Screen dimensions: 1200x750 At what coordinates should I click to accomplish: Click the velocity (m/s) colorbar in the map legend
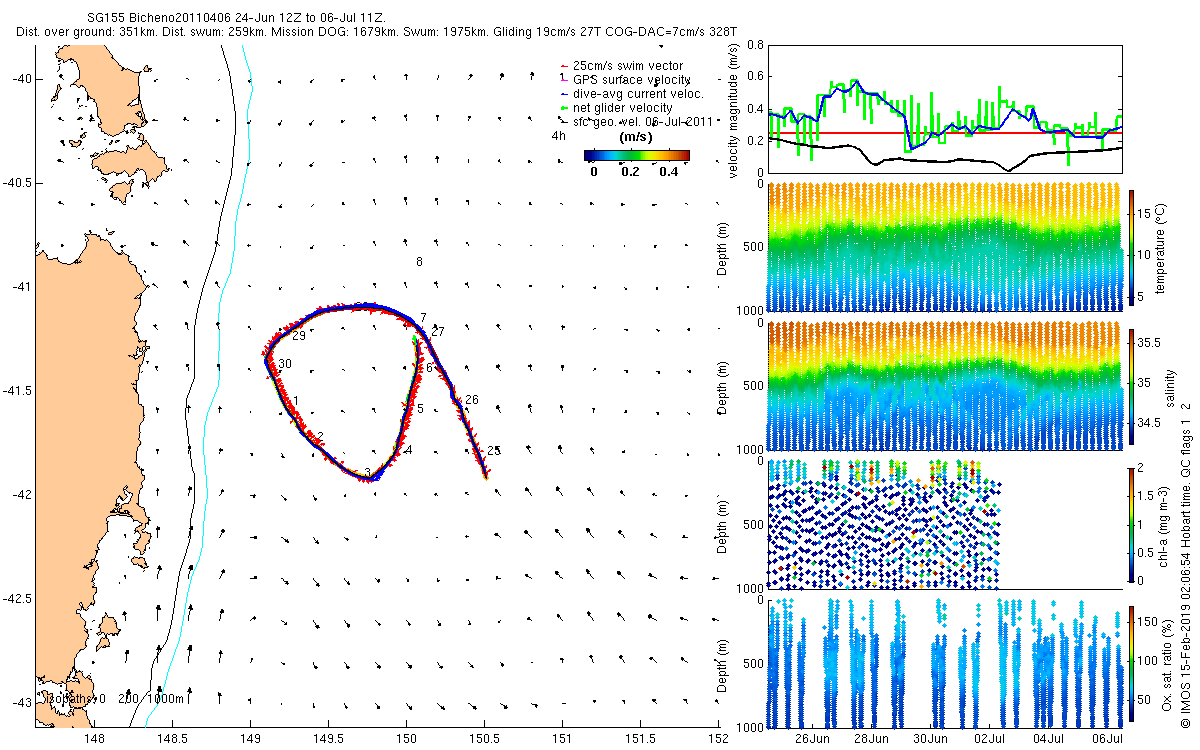tap(637, 156)
